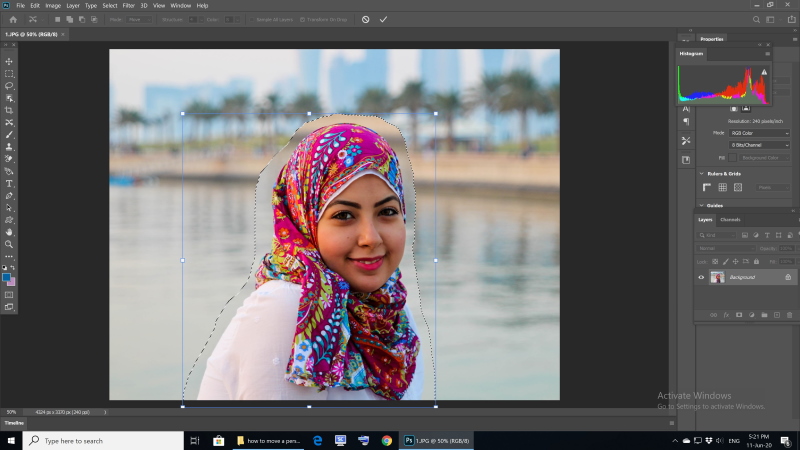This screenshot has width=800, height=450.
Task: Enable Sample All Layers checkbox
Action: (252, 20)
